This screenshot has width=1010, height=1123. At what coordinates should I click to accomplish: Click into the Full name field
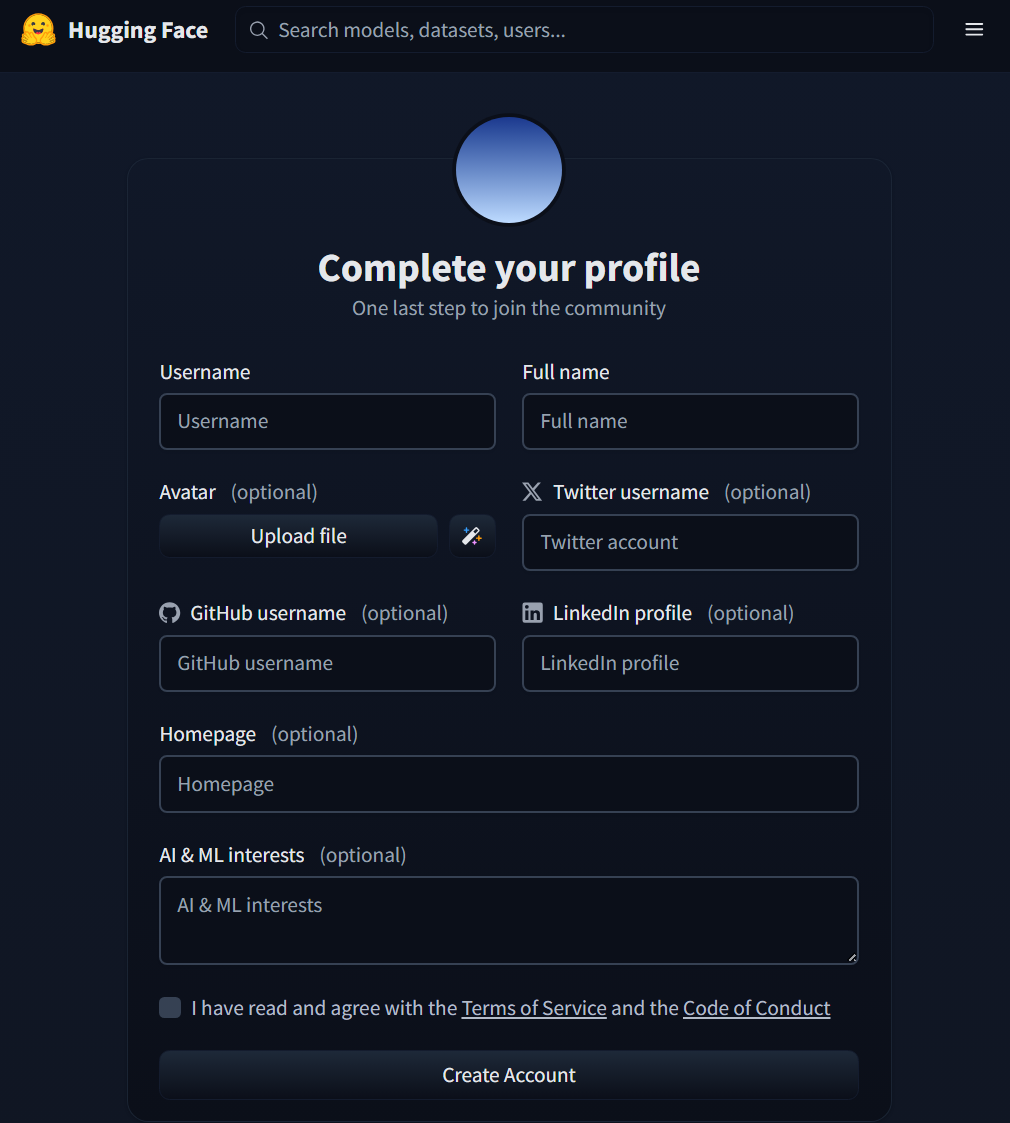[690, 421]
